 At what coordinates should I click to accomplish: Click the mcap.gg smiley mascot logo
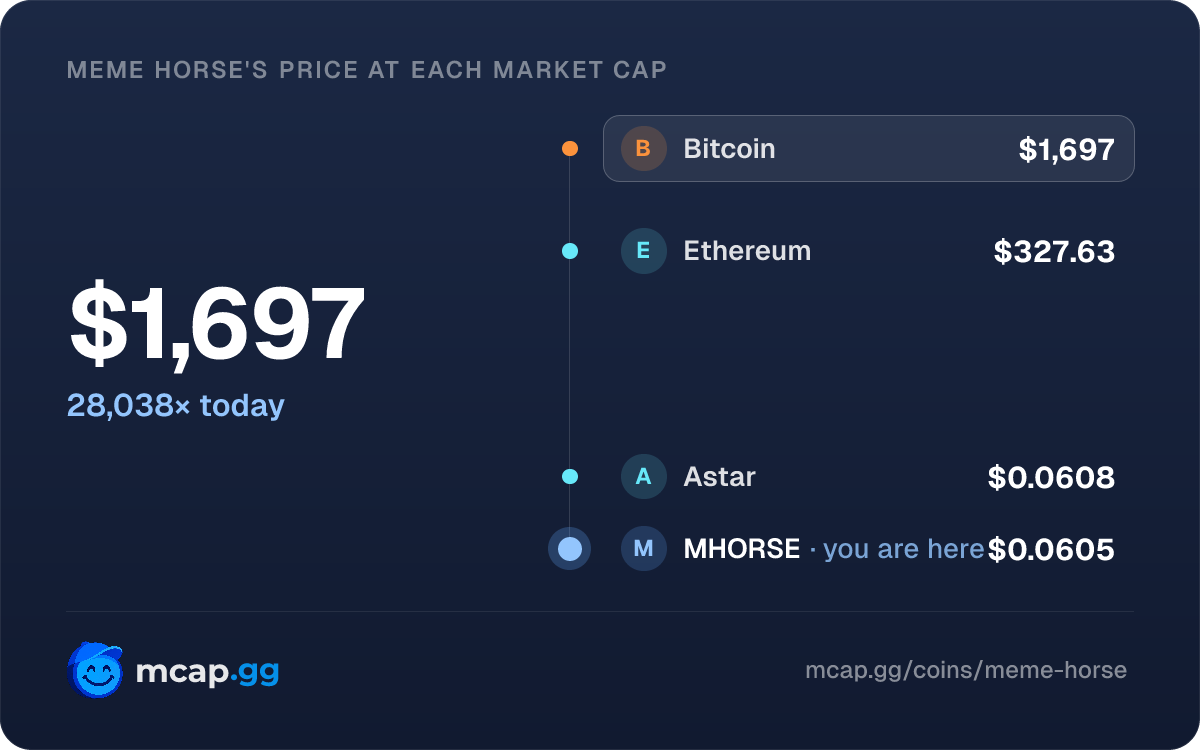96,670
